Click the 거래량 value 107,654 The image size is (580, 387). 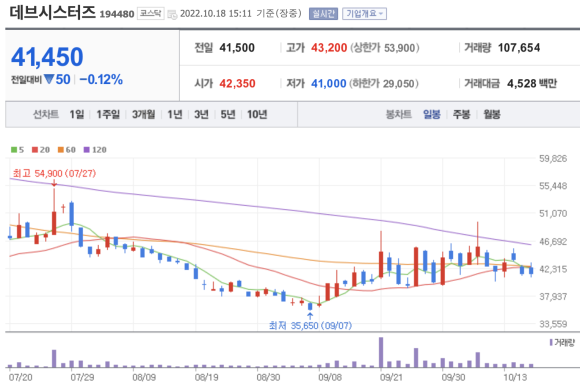coord(519,48)
